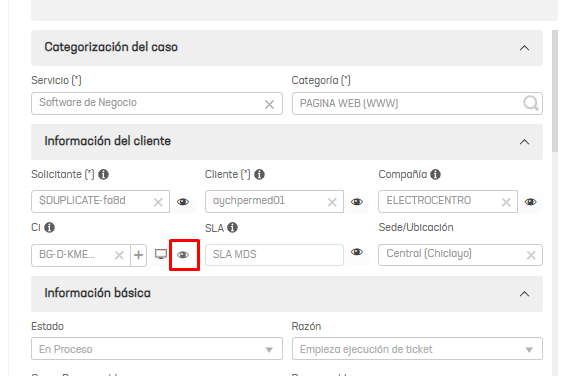This screenshot has width=580, height=376.
Task: Click the vertical scrollbar thumb
Action: pyautogui.click(x=554, y=91)
